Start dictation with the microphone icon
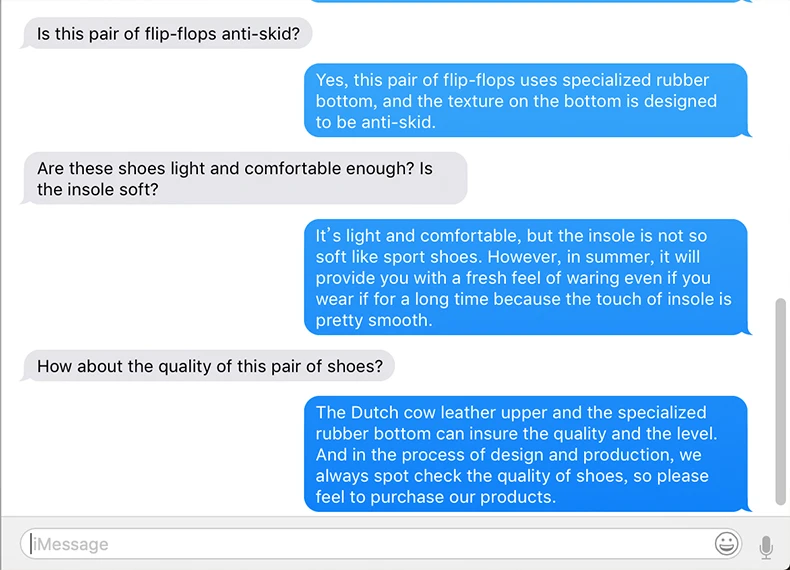This screenshot has width=790, height=570. 766,547
